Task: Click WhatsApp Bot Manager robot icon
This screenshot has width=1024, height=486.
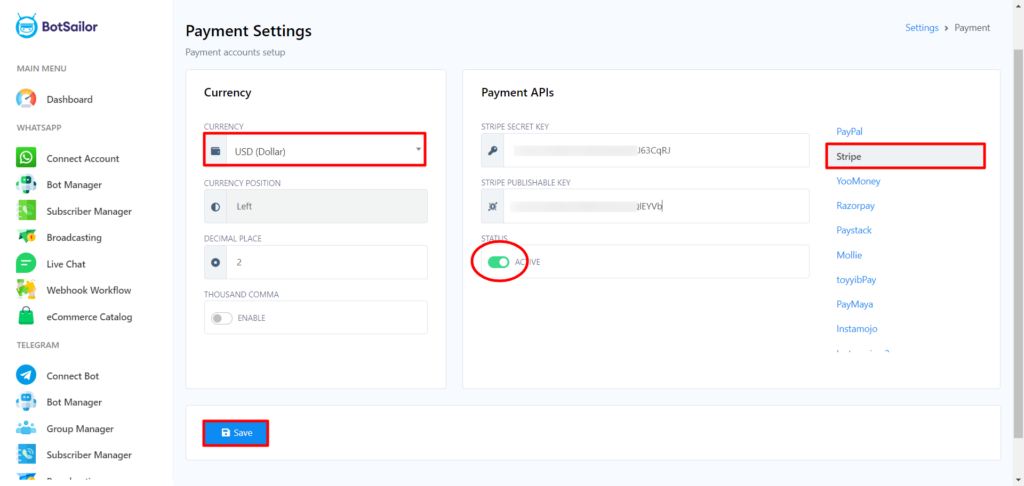Action: (x=26, y=185)
